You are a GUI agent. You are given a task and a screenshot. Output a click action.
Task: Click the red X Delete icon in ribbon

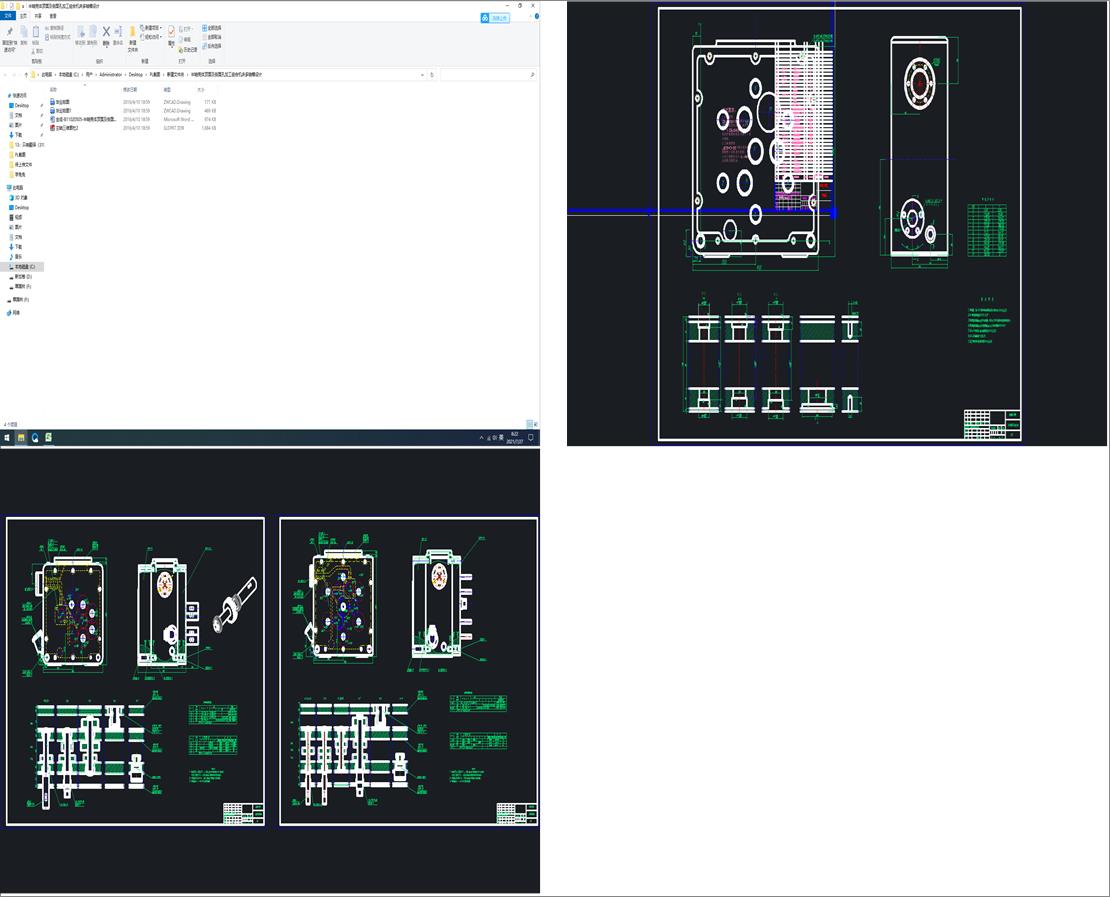coord(106,33)
